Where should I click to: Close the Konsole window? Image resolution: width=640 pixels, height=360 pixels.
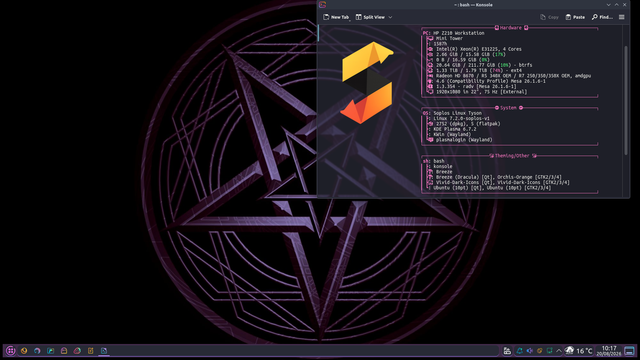click(x=624, y=4)
